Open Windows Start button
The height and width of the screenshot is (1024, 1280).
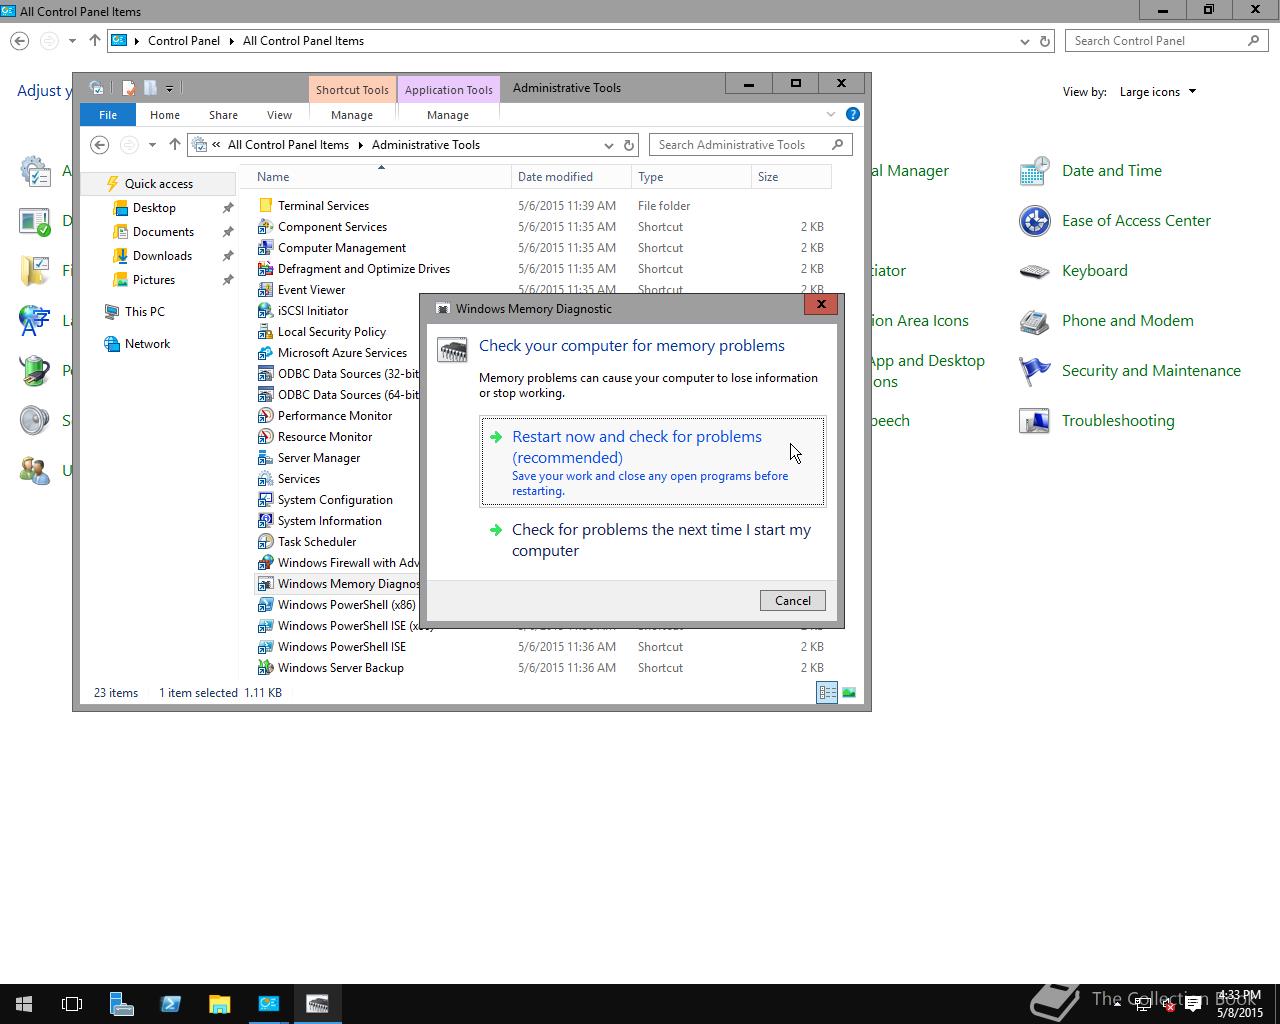pos(24,1004)
